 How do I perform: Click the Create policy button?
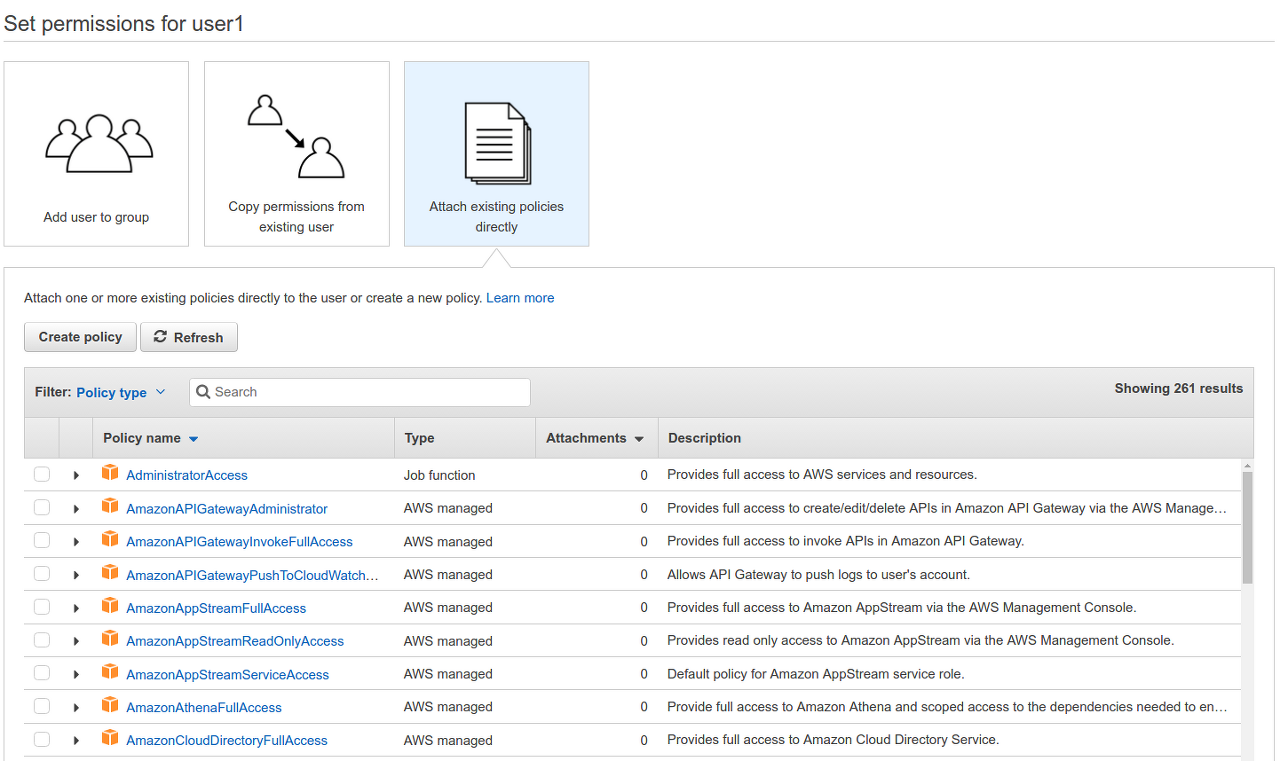[x=80, y=337]
